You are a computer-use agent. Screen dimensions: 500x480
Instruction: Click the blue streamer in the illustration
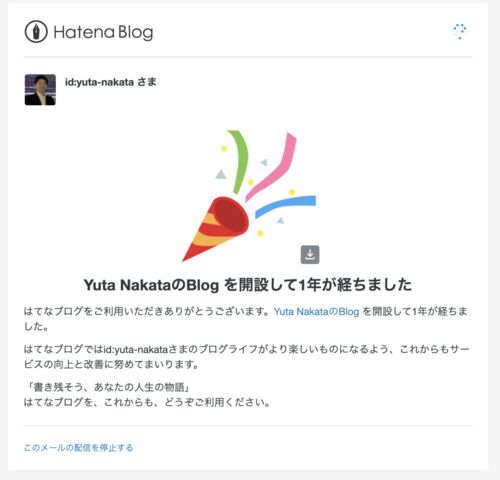[285, 206]
